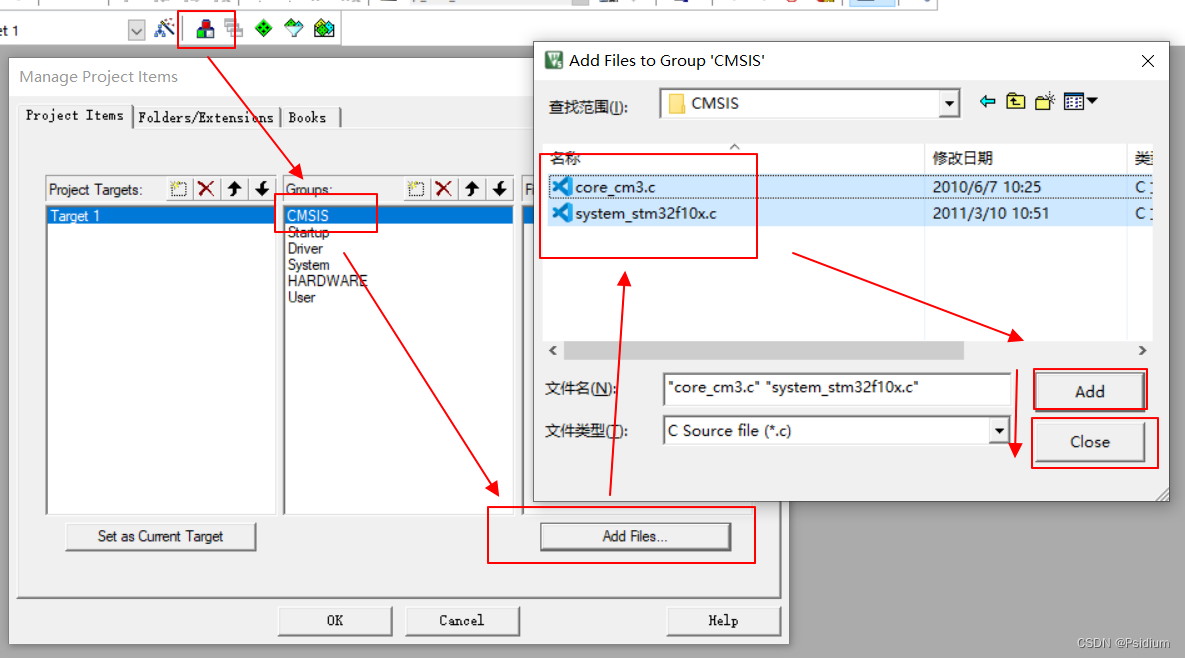
Task: Move Project Target up arrow
Action: point(234,189)
